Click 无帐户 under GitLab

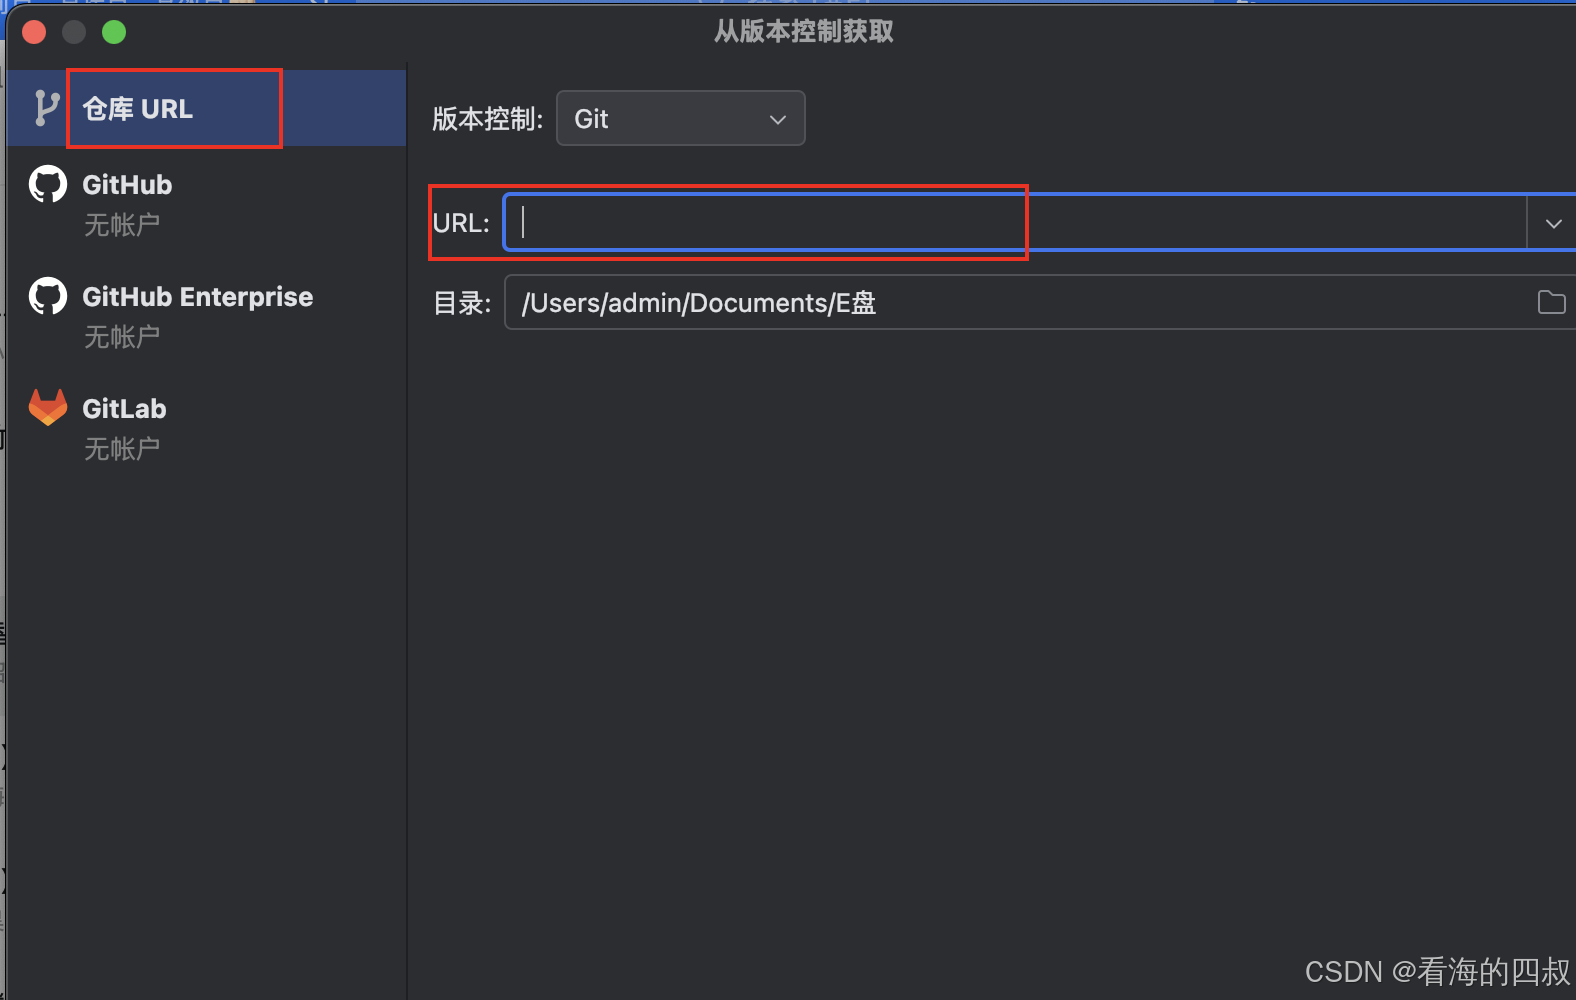click(x=122, y=448)
